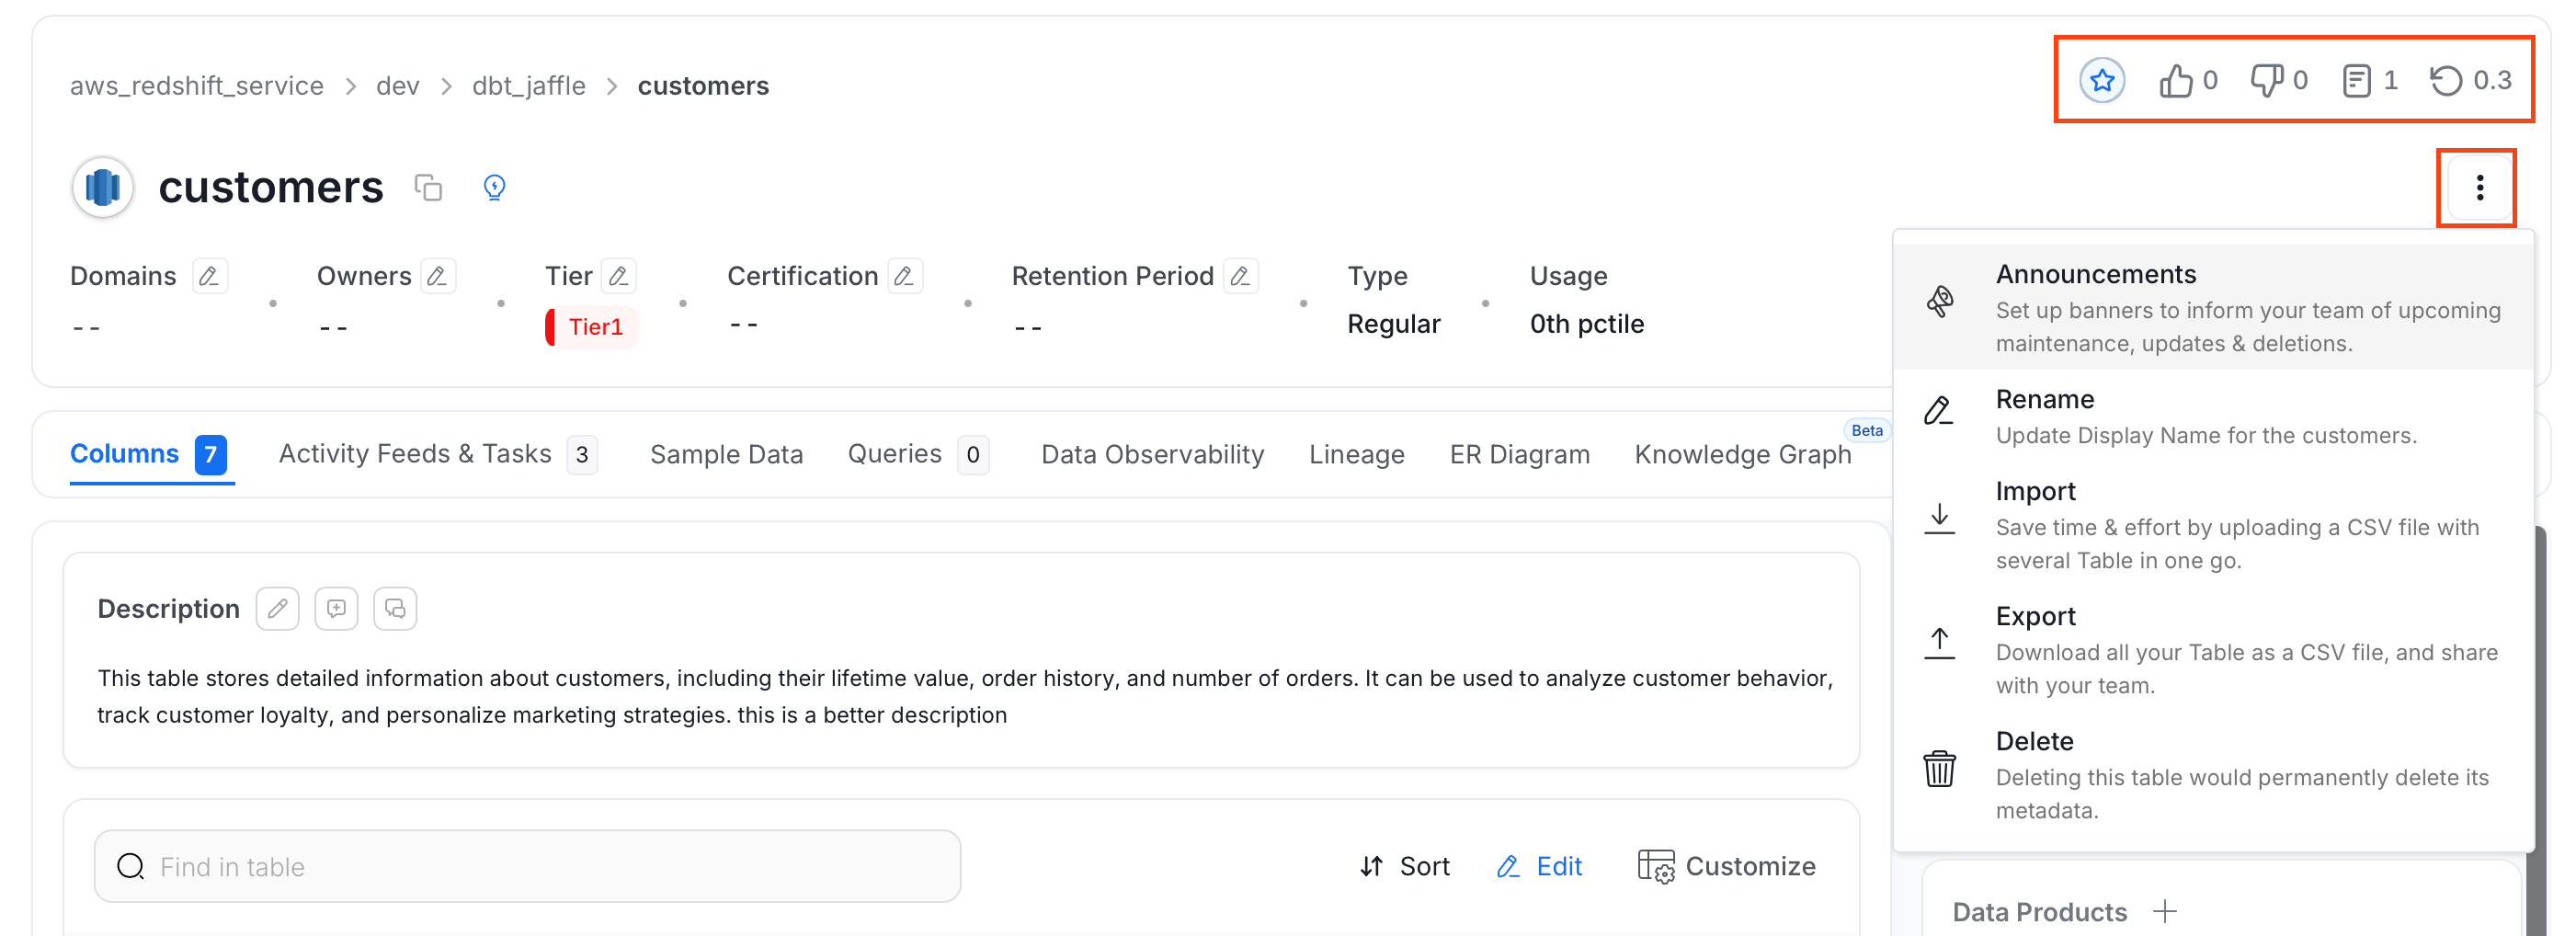Open the Customize columns control

pos(1726,866)
